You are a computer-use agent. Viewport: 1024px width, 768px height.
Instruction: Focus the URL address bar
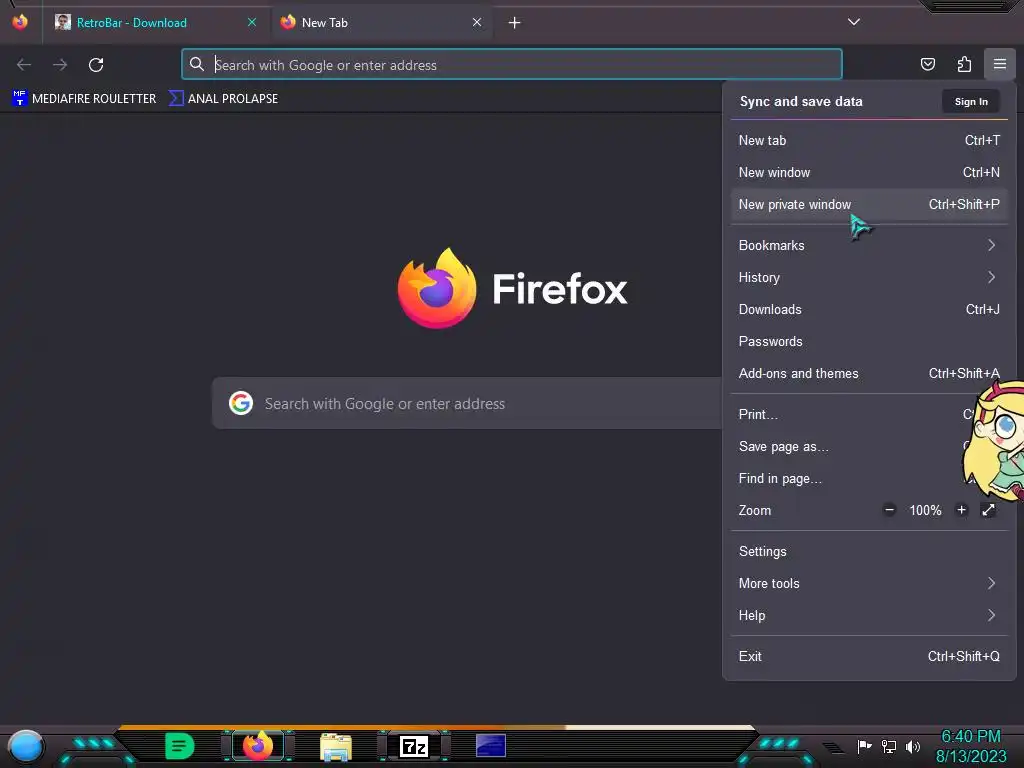click(512, 65)
